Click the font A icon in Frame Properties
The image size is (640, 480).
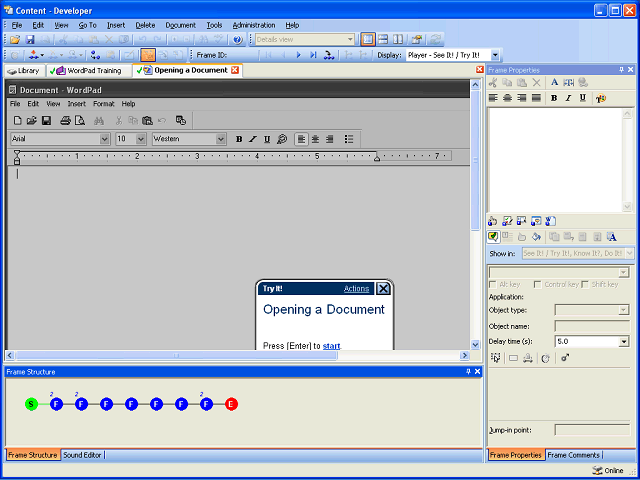point(554,82)
